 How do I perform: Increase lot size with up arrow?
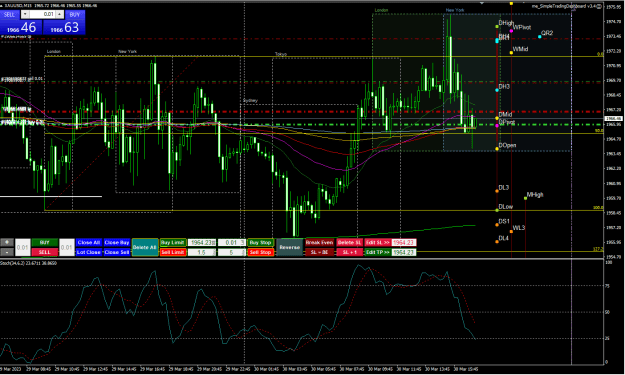(59, 14)
